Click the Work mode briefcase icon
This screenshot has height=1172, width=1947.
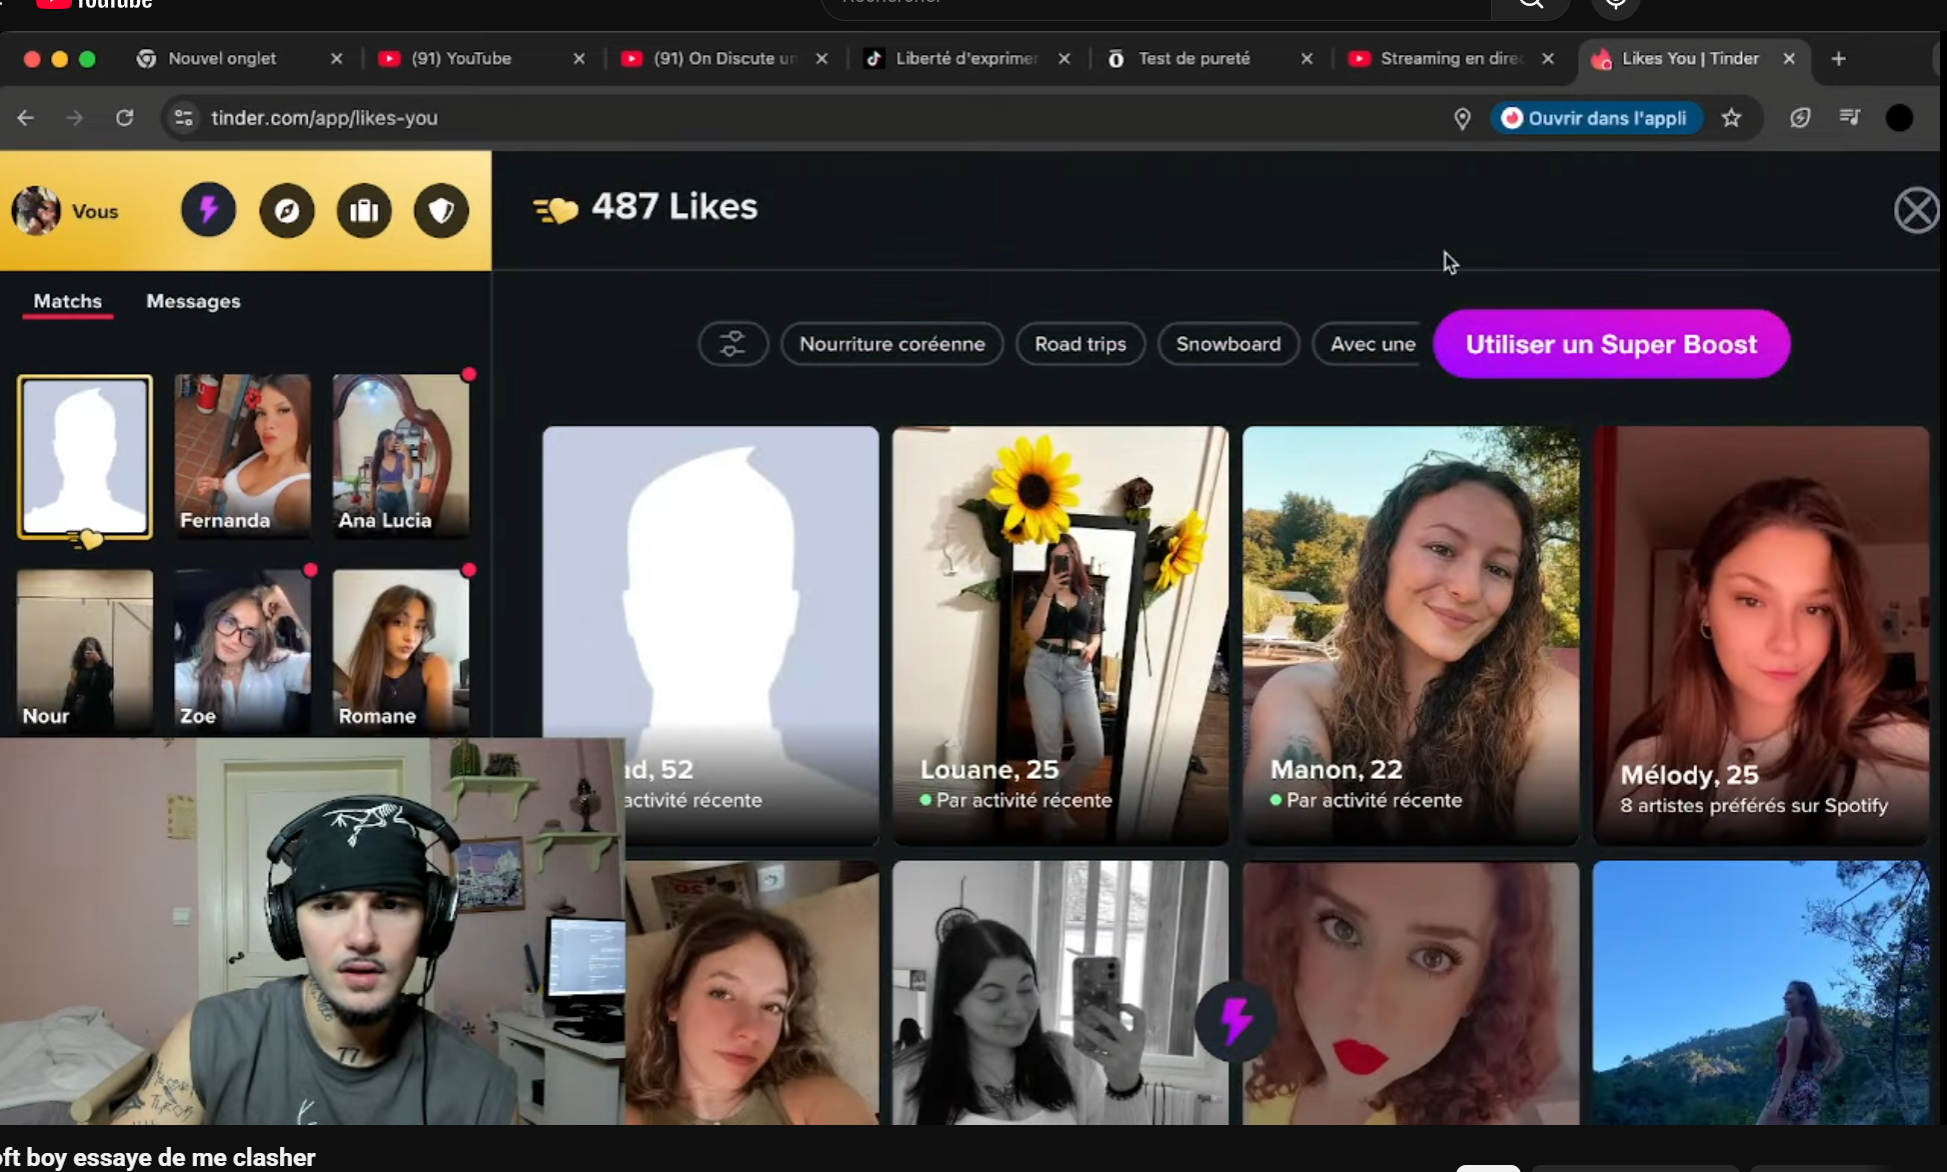364,210
